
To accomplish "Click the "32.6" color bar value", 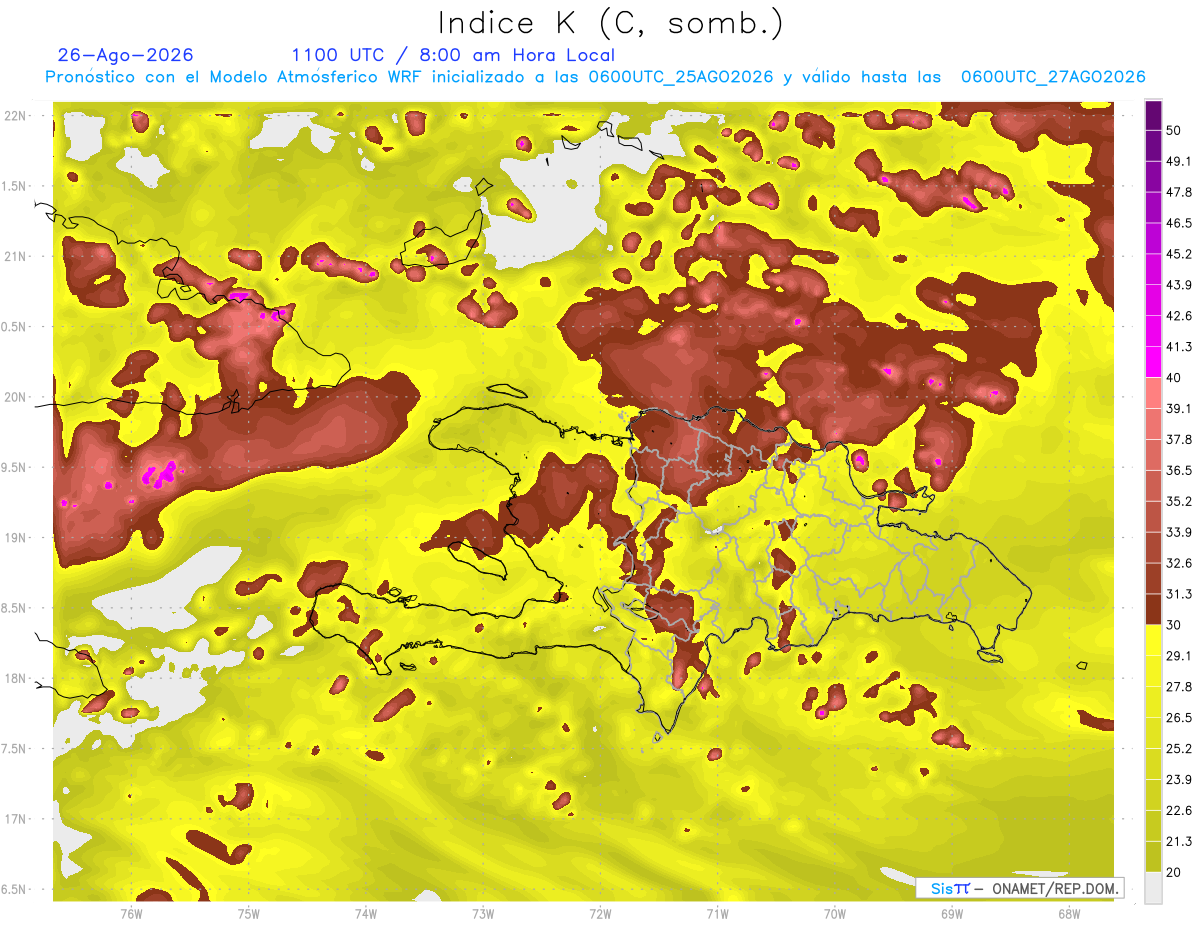I will (x=1179, y=563).
